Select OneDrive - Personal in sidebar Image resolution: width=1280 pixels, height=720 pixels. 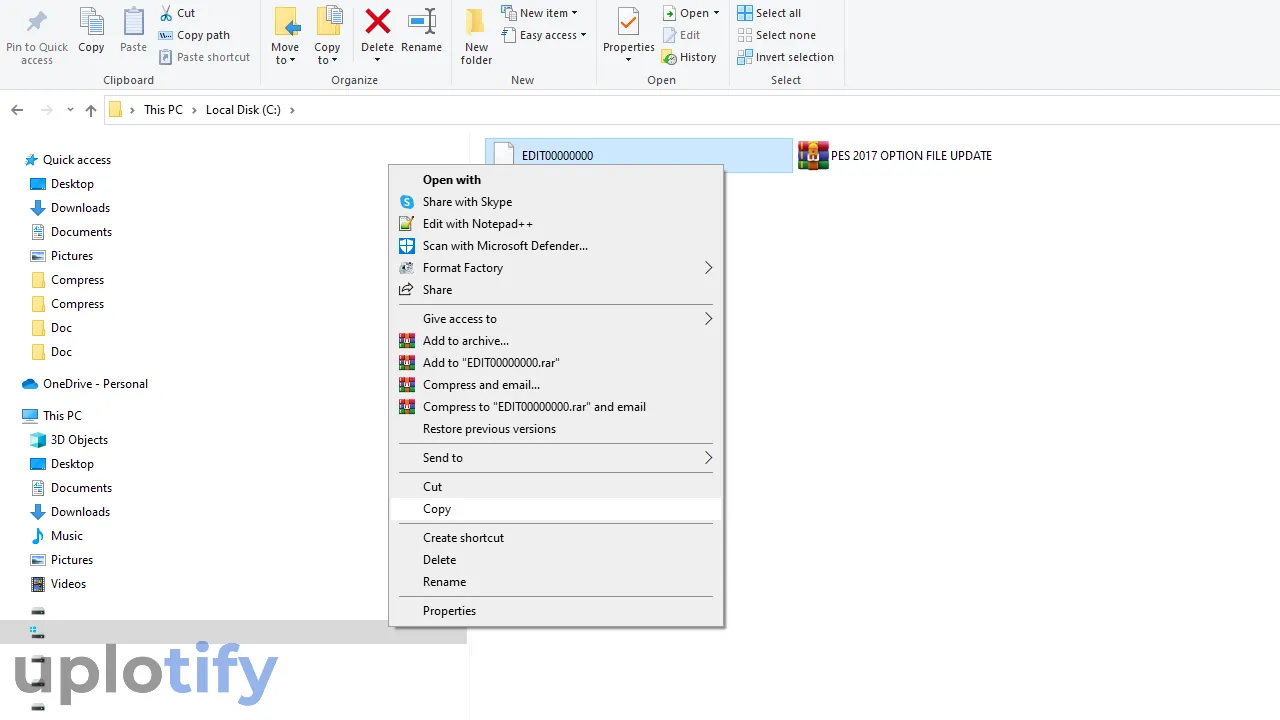tap(95, 384)
